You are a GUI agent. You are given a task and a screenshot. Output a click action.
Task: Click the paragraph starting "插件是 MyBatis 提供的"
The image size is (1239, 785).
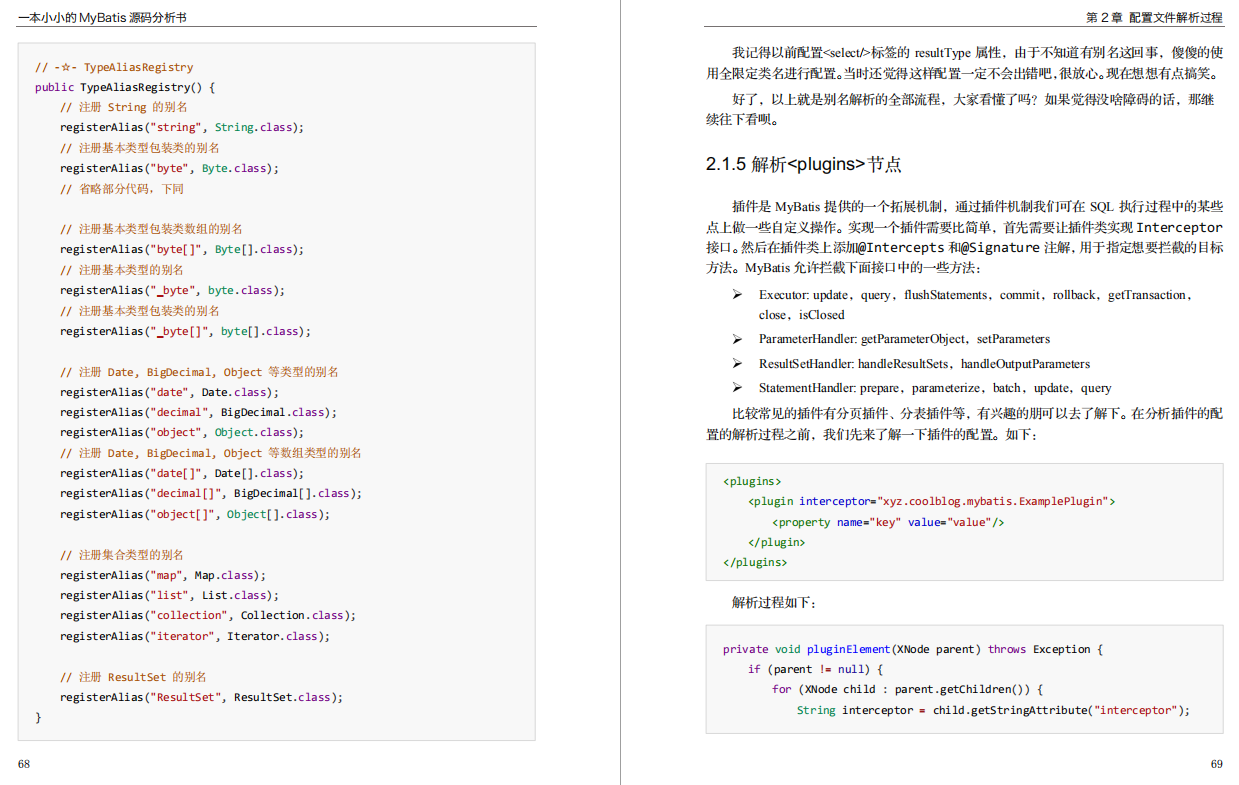click(x=964, y=238)
